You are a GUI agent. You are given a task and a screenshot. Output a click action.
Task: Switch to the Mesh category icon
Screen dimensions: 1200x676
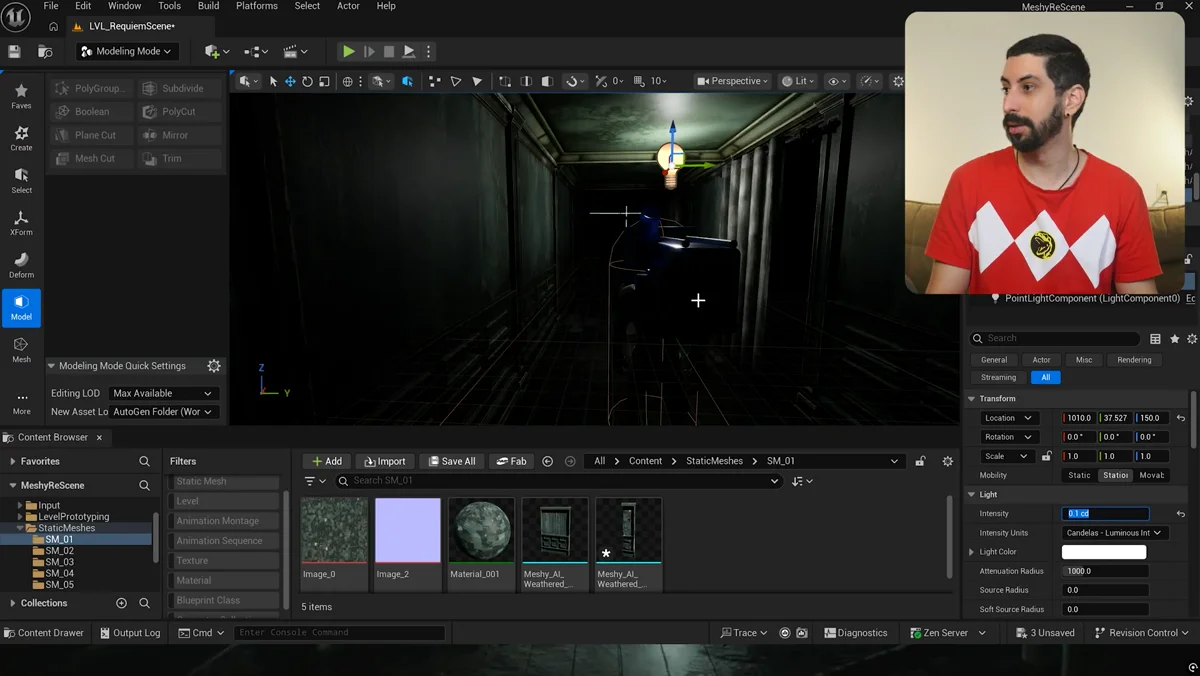[x=22, y=347]
